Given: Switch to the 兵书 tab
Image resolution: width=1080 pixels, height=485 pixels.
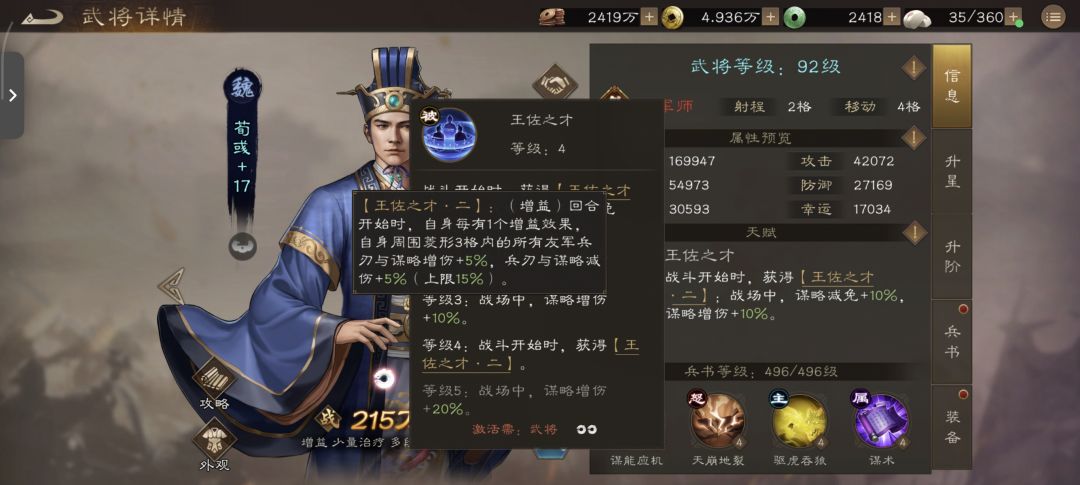Looking at the screenshot, I should coord(952,342).
